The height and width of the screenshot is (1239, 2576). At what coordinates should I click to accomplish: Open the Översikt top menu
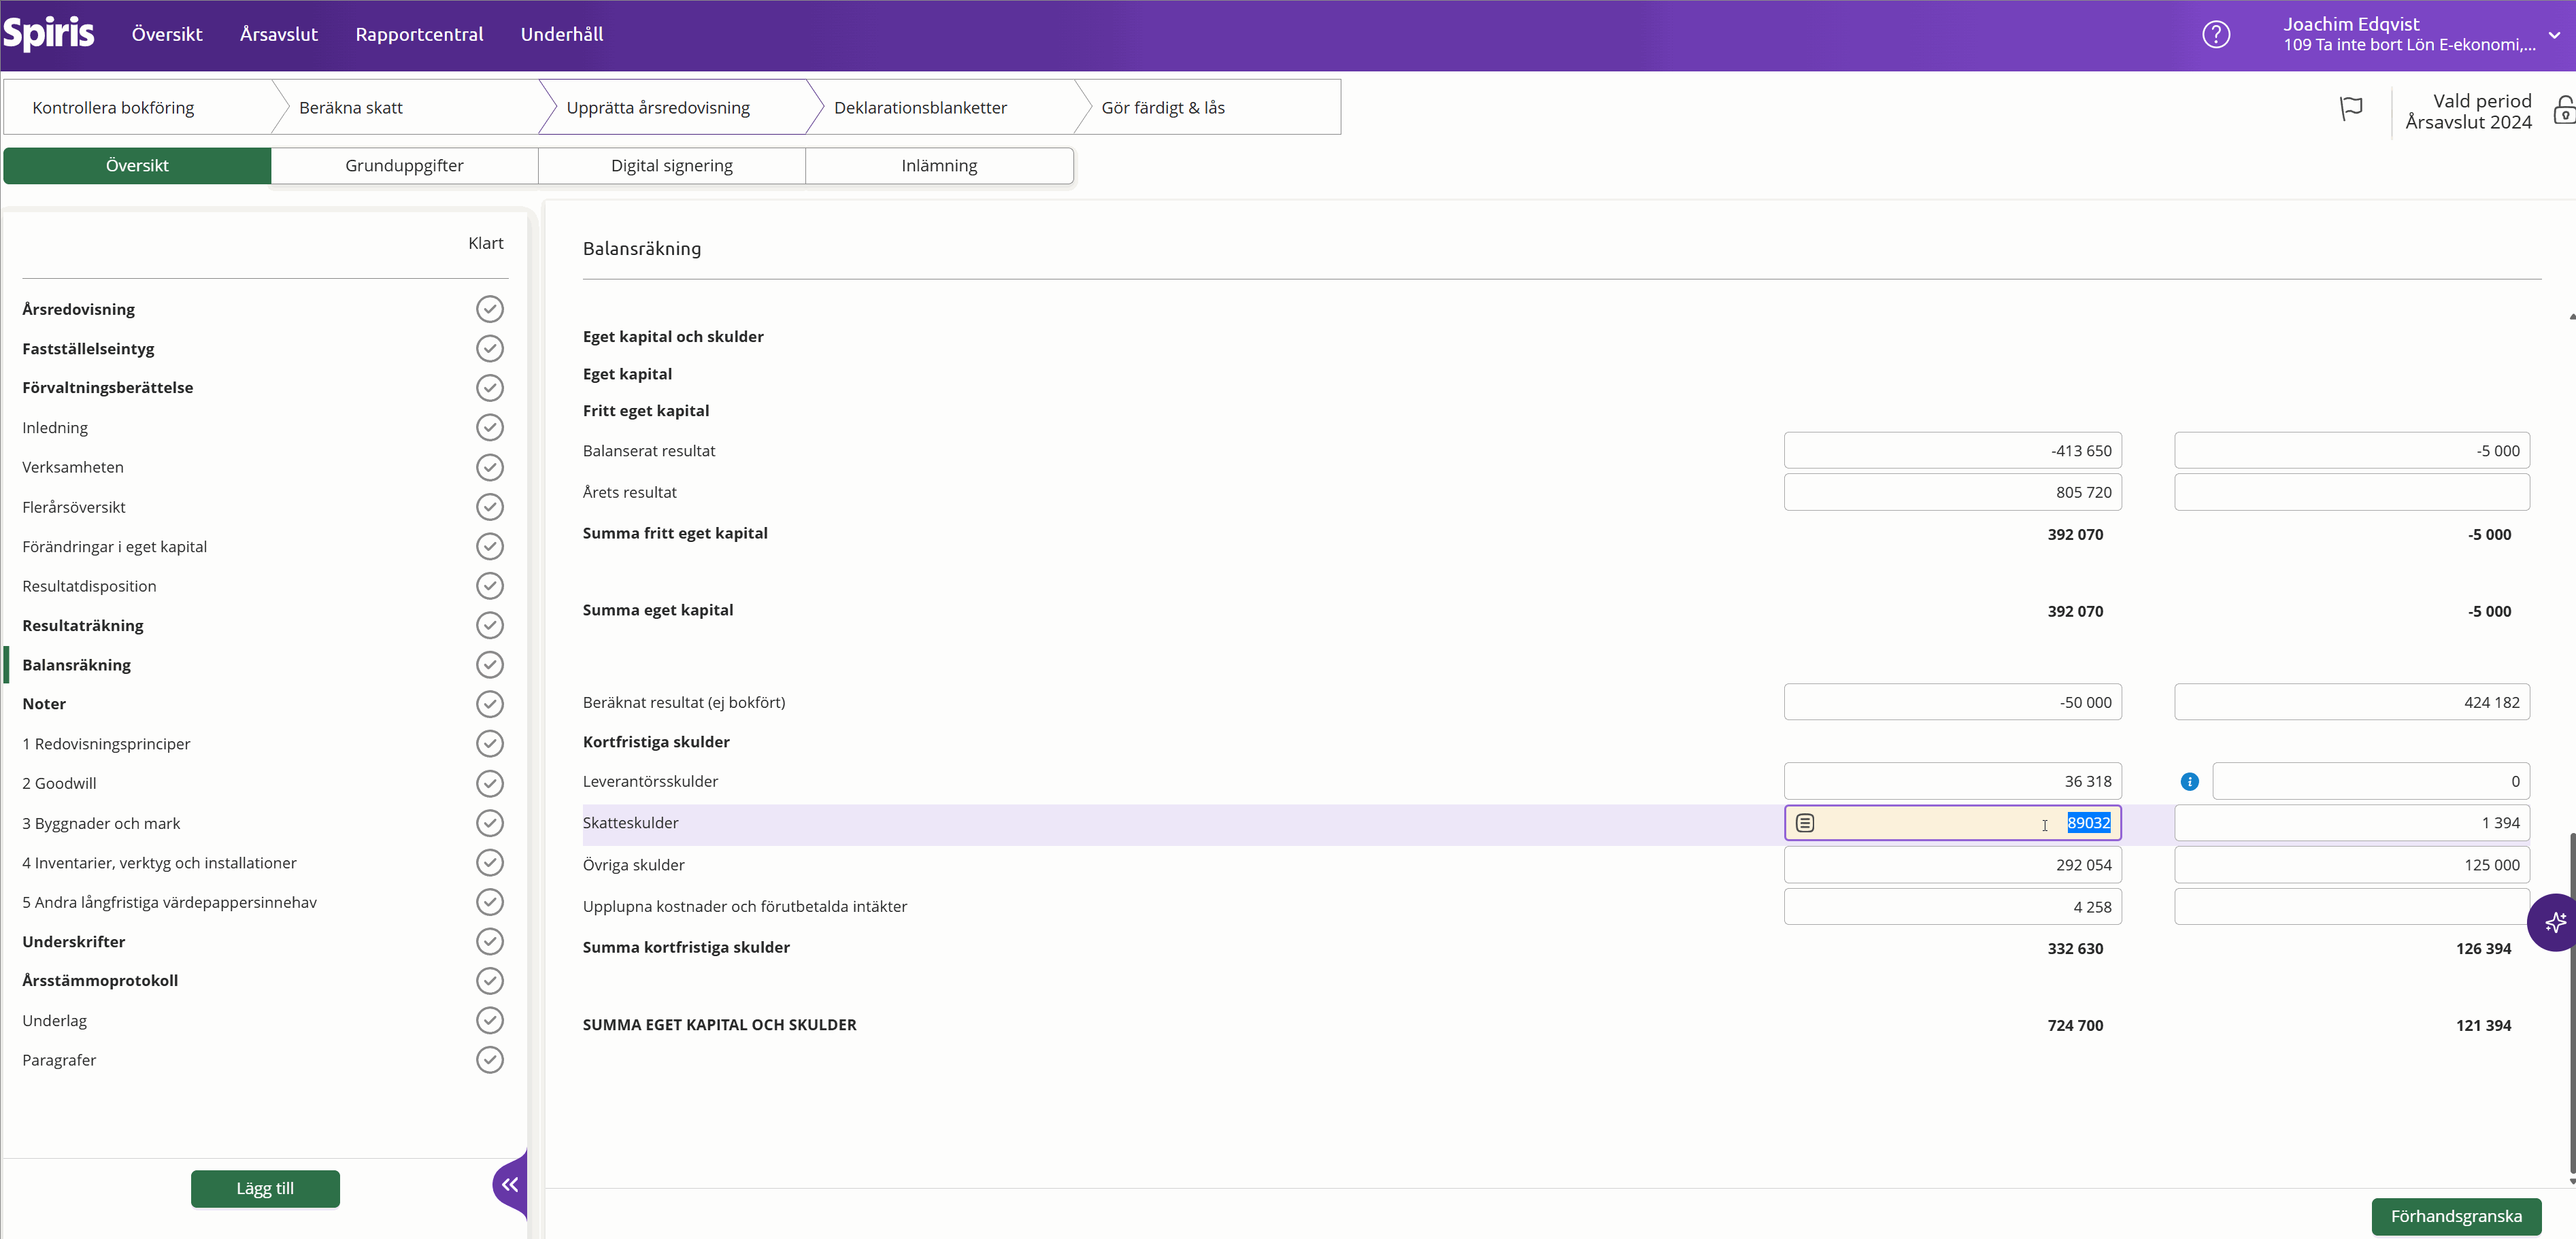(167, 34)
